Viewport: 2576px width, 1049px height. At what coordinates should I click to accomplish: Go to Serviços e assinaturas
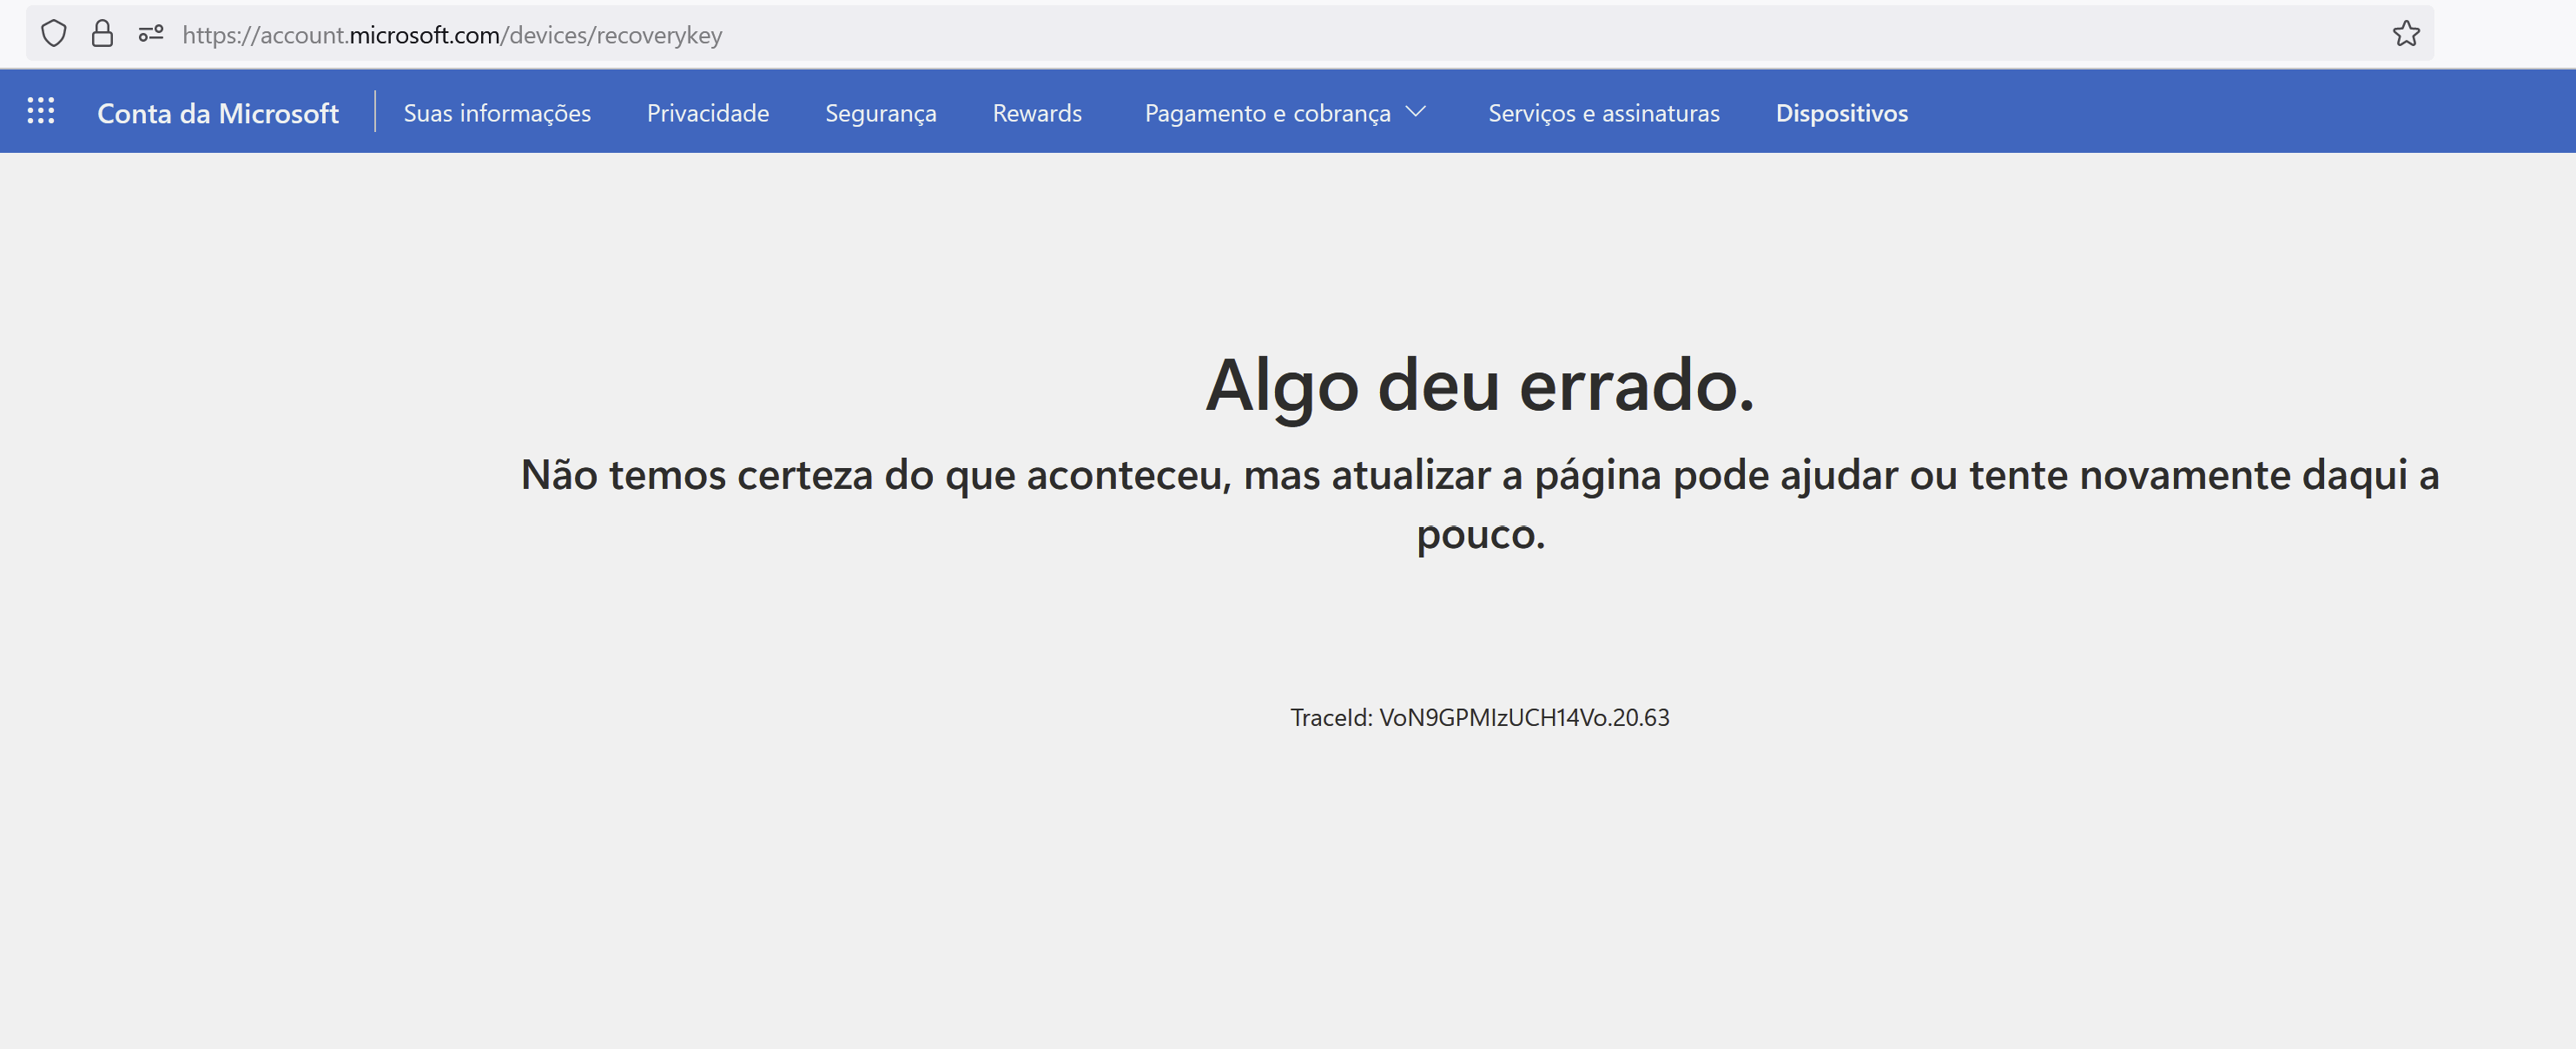[1603, 113]
